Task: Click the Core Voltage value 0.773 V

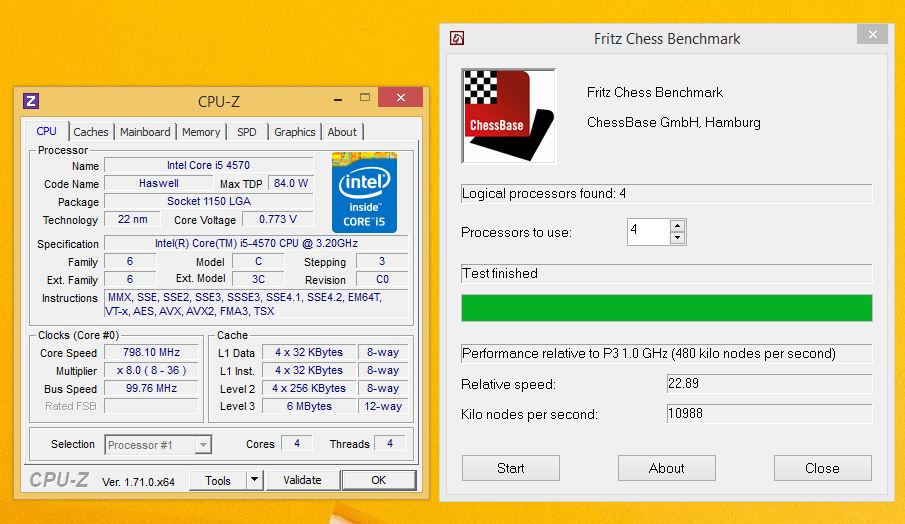Action: pyautogui.click(x=278, y=219)
